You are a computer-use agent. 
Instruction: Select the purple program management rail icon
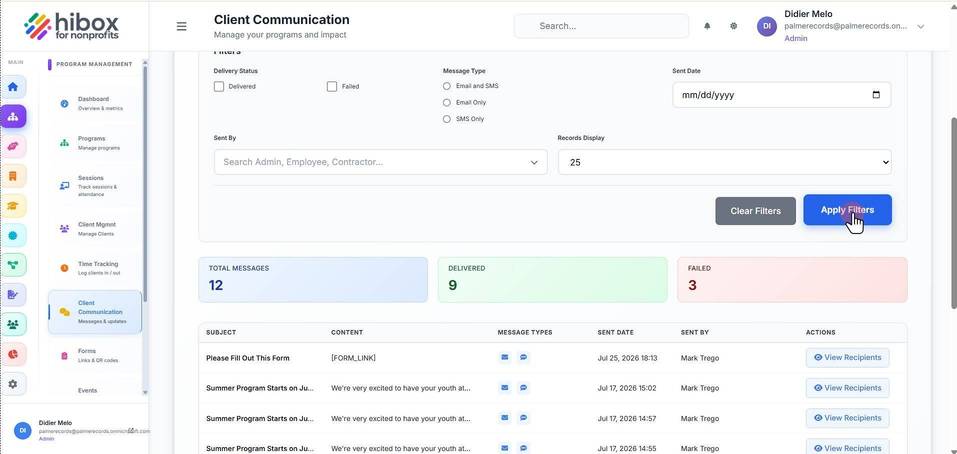(x=13, y=116)
